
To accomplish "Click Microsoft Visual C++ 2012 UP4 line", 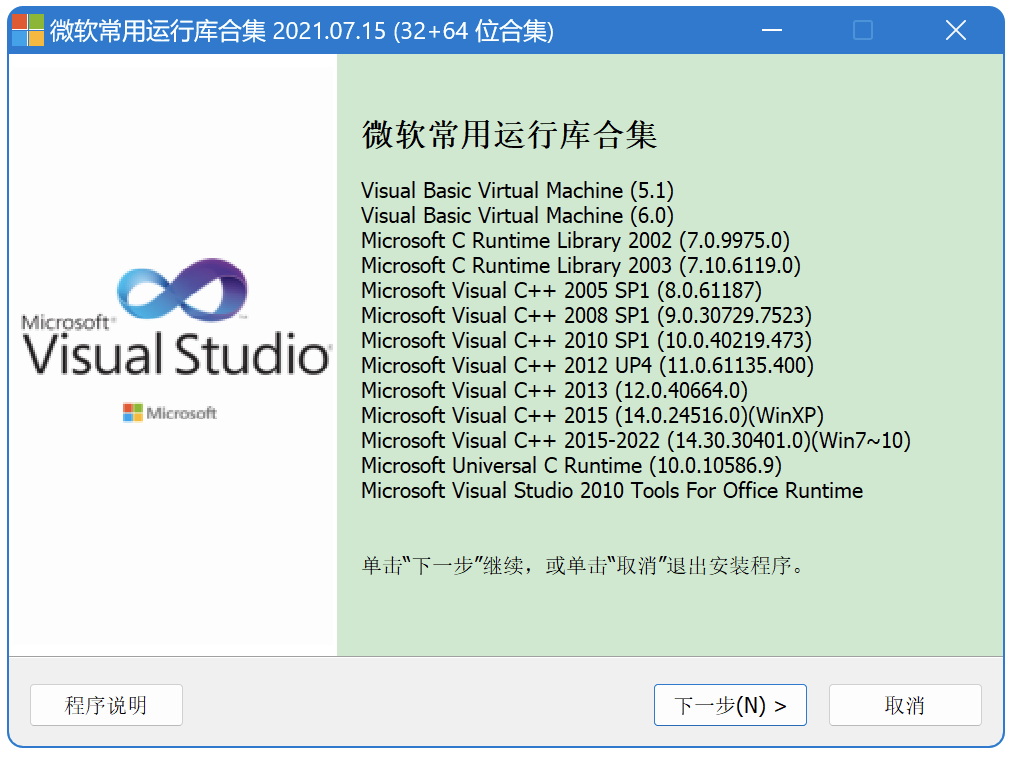I will 587,365.
